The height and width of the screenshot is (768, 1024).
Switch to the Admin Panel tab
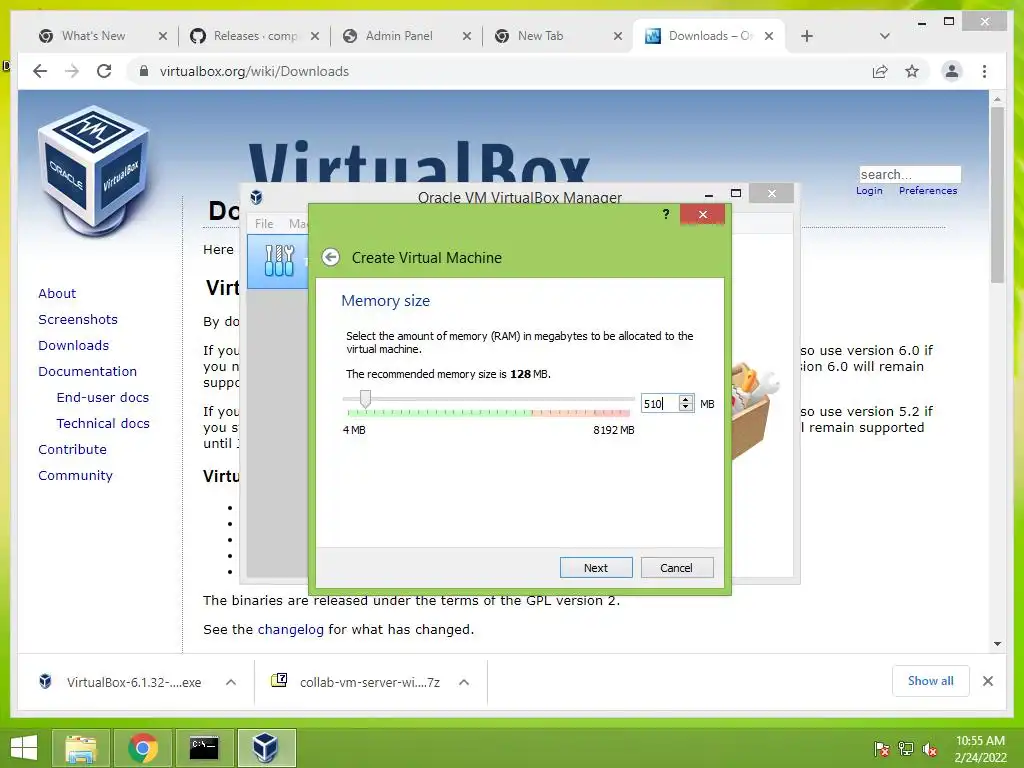[399, 36]
